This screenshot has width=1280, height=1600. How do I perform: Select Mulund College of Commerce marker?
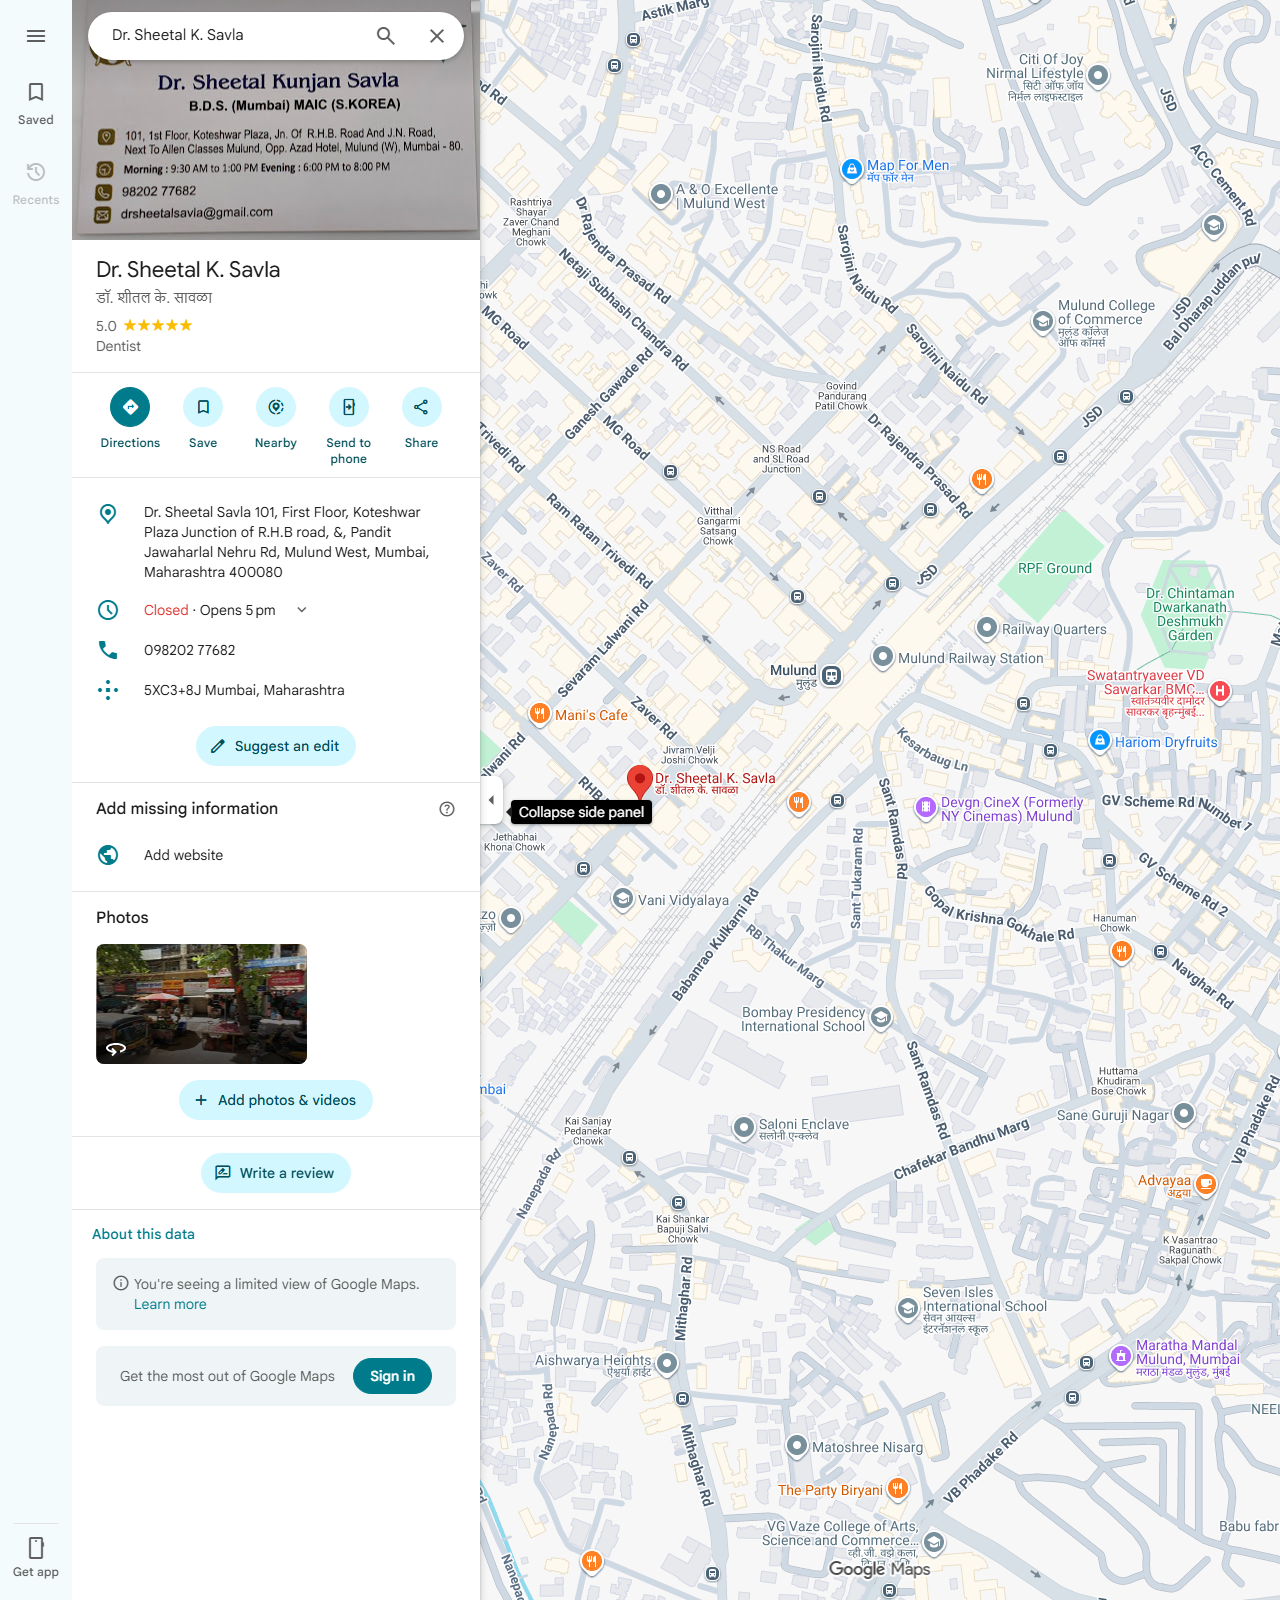pyautogui.click(x=1043, y=322)
